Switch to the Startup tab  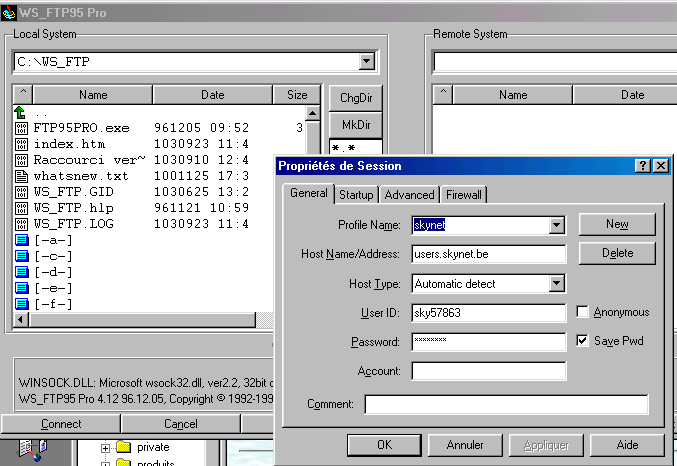(356, 195)
